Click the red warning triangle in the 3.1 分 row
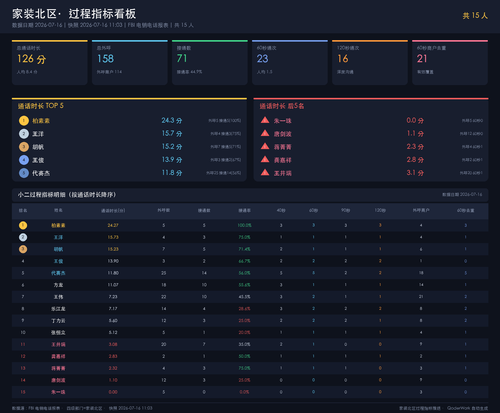 click(265, 172)
